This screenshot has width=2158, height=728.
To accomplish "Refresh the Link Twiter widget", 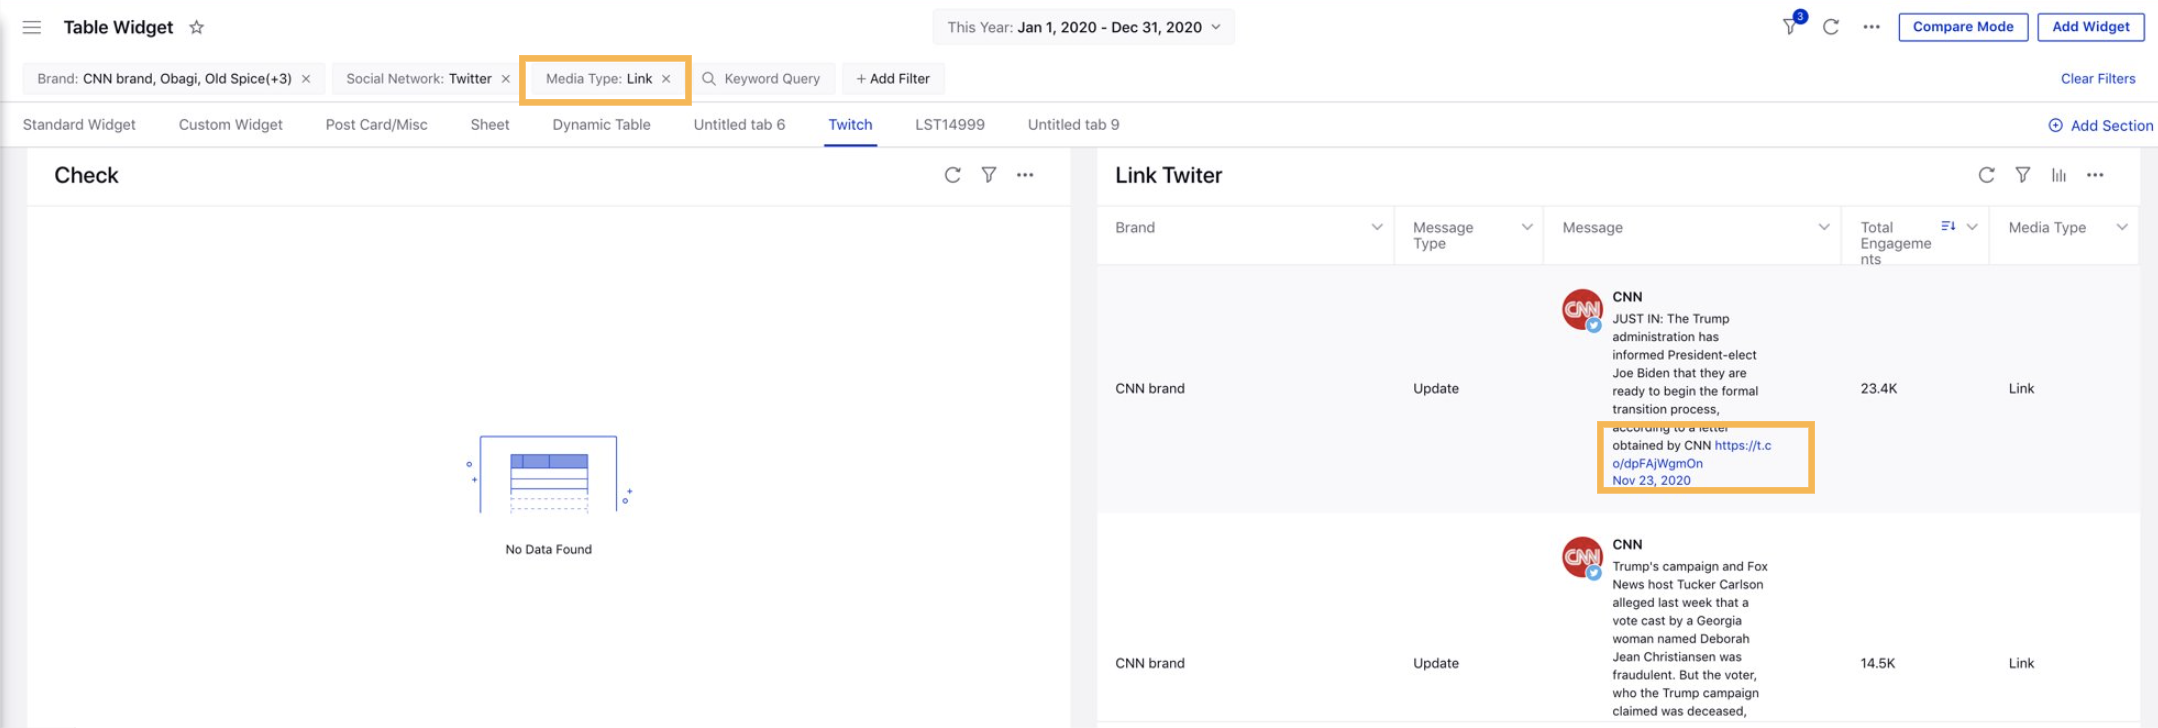I will click(x=1987, y=175).
